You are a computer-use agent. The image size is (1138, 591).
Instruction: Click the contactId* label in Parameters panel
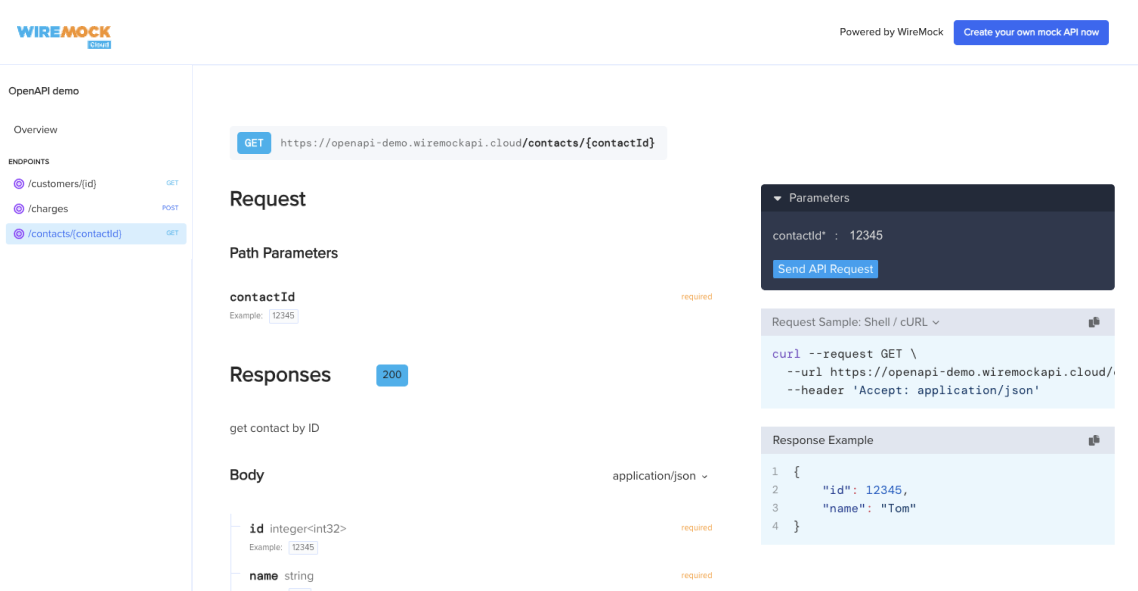[x=799, y=236]
